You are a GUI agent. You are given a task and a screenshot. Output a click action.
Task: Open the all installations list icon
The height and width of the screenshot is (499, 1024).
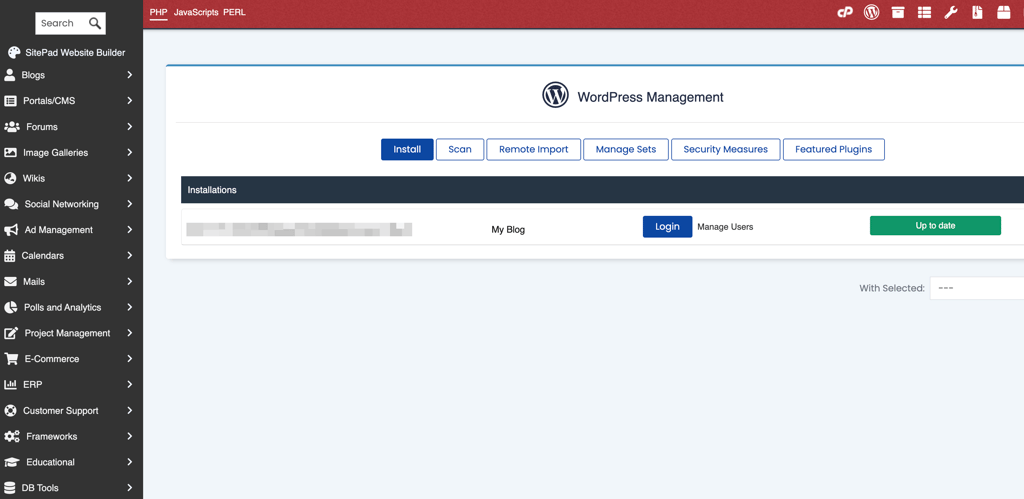924,12
